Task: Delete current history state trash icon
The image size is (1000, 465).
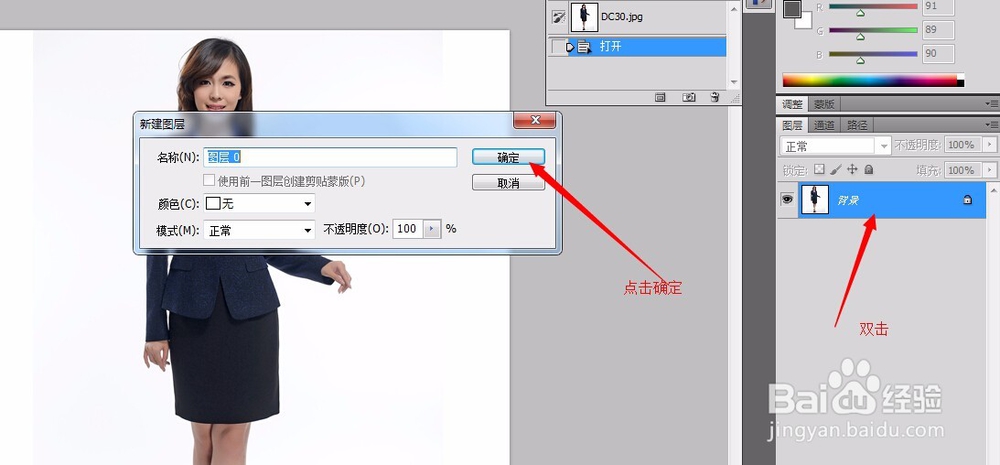Action: [715, 98]
